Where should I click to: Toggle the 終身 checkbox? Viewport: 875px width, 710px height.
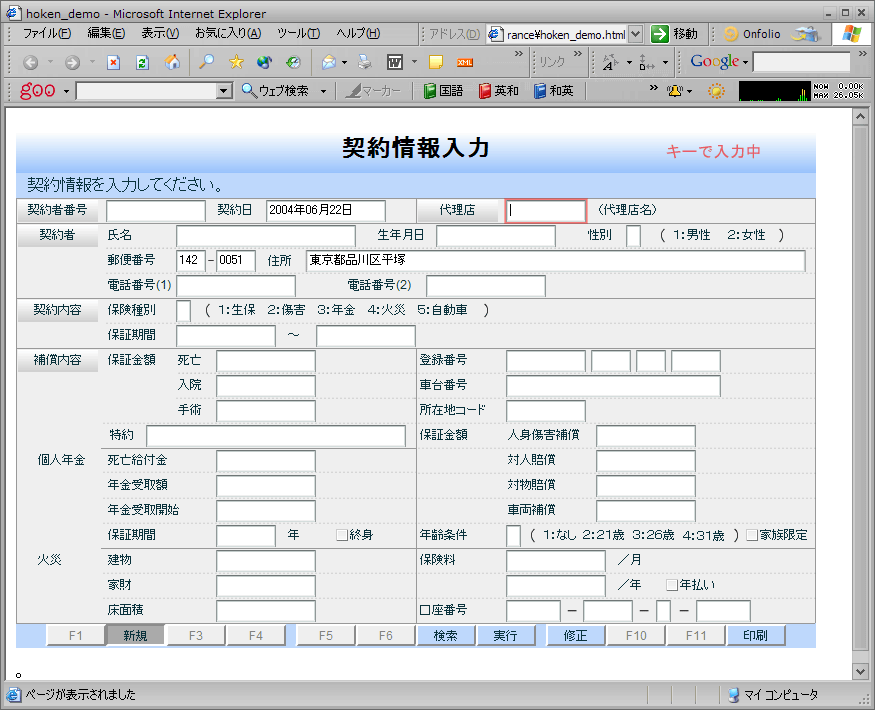click(x=342, y=535)
